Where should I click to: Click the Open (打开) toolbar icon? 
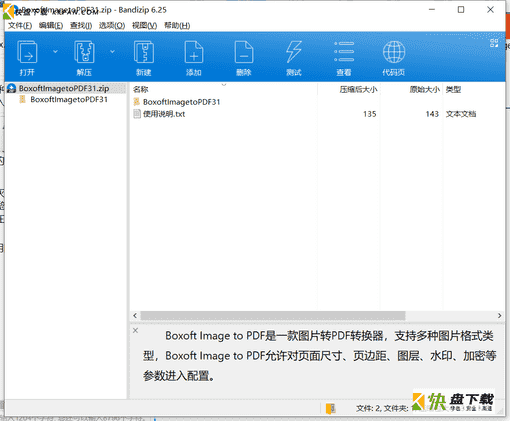click(27, 52)
